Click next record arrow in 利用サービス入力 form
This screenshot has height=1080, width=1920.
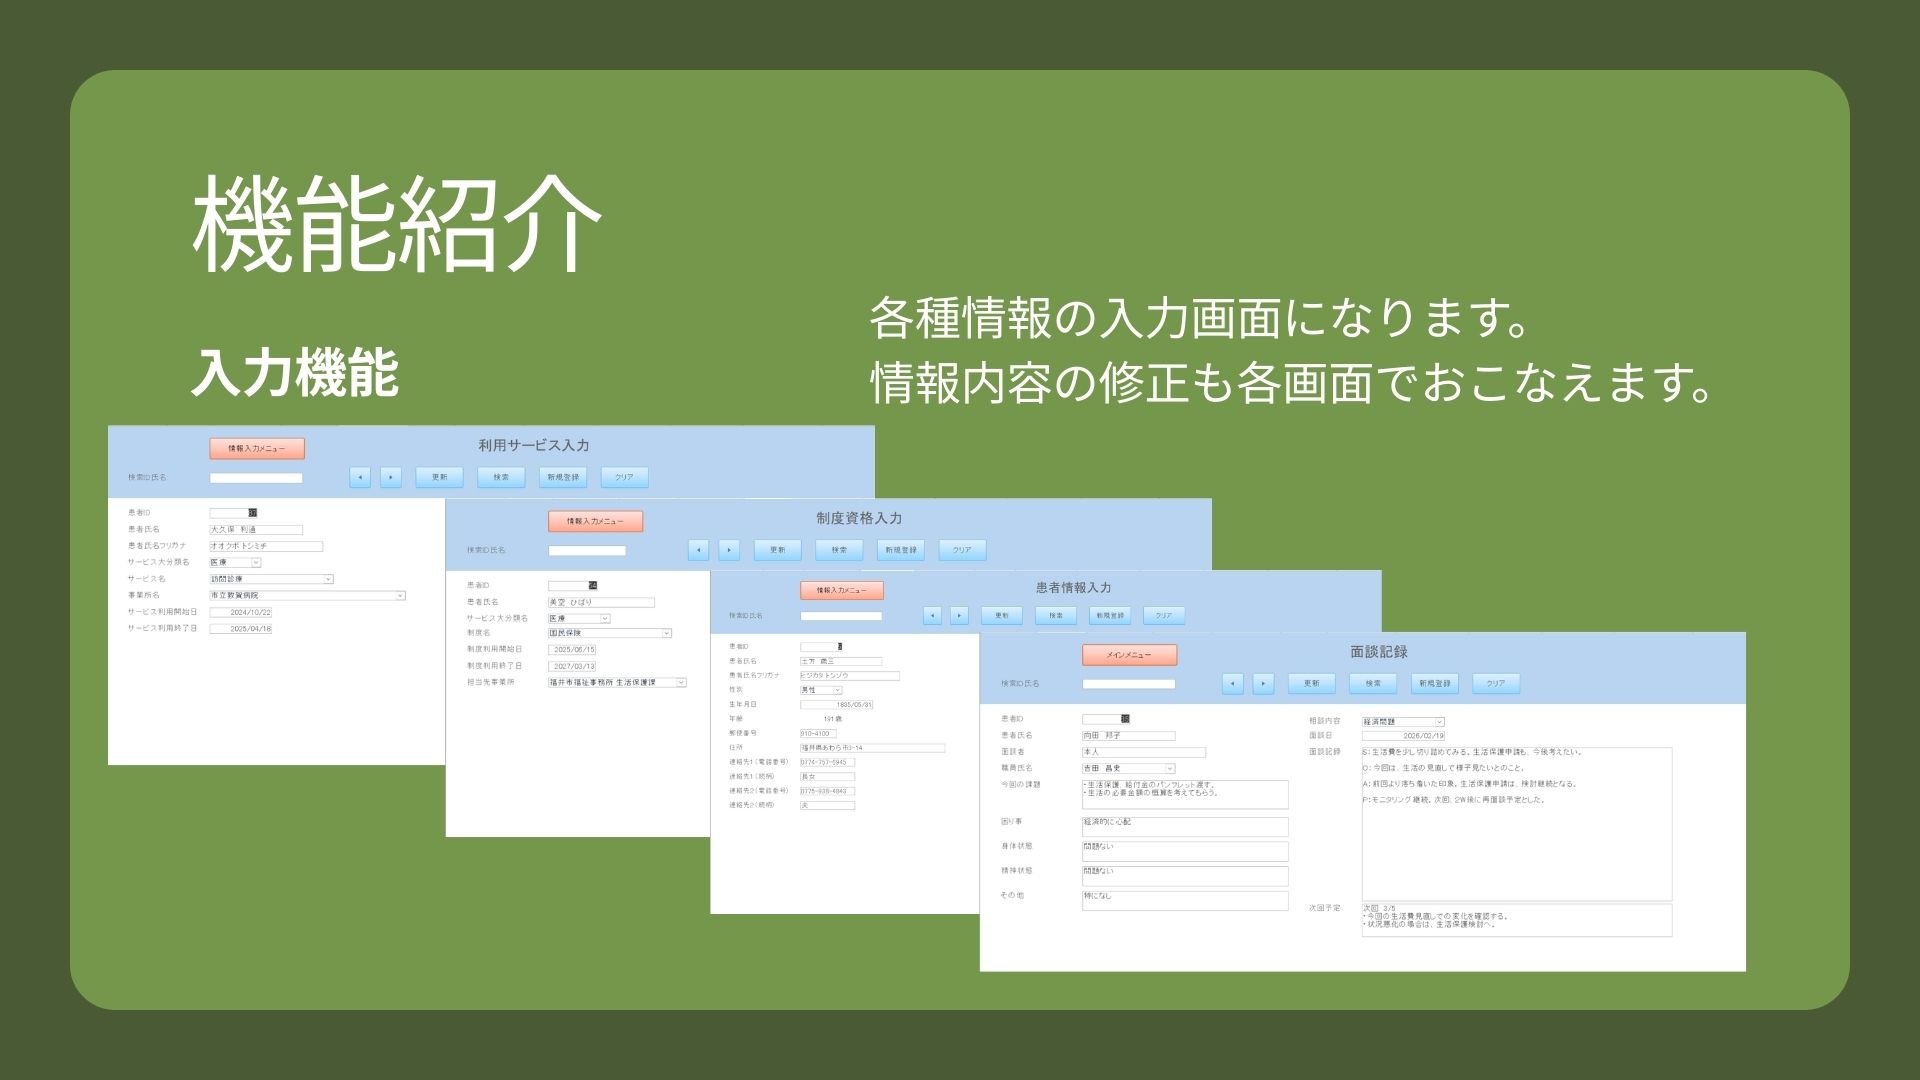tap(391, 477)
